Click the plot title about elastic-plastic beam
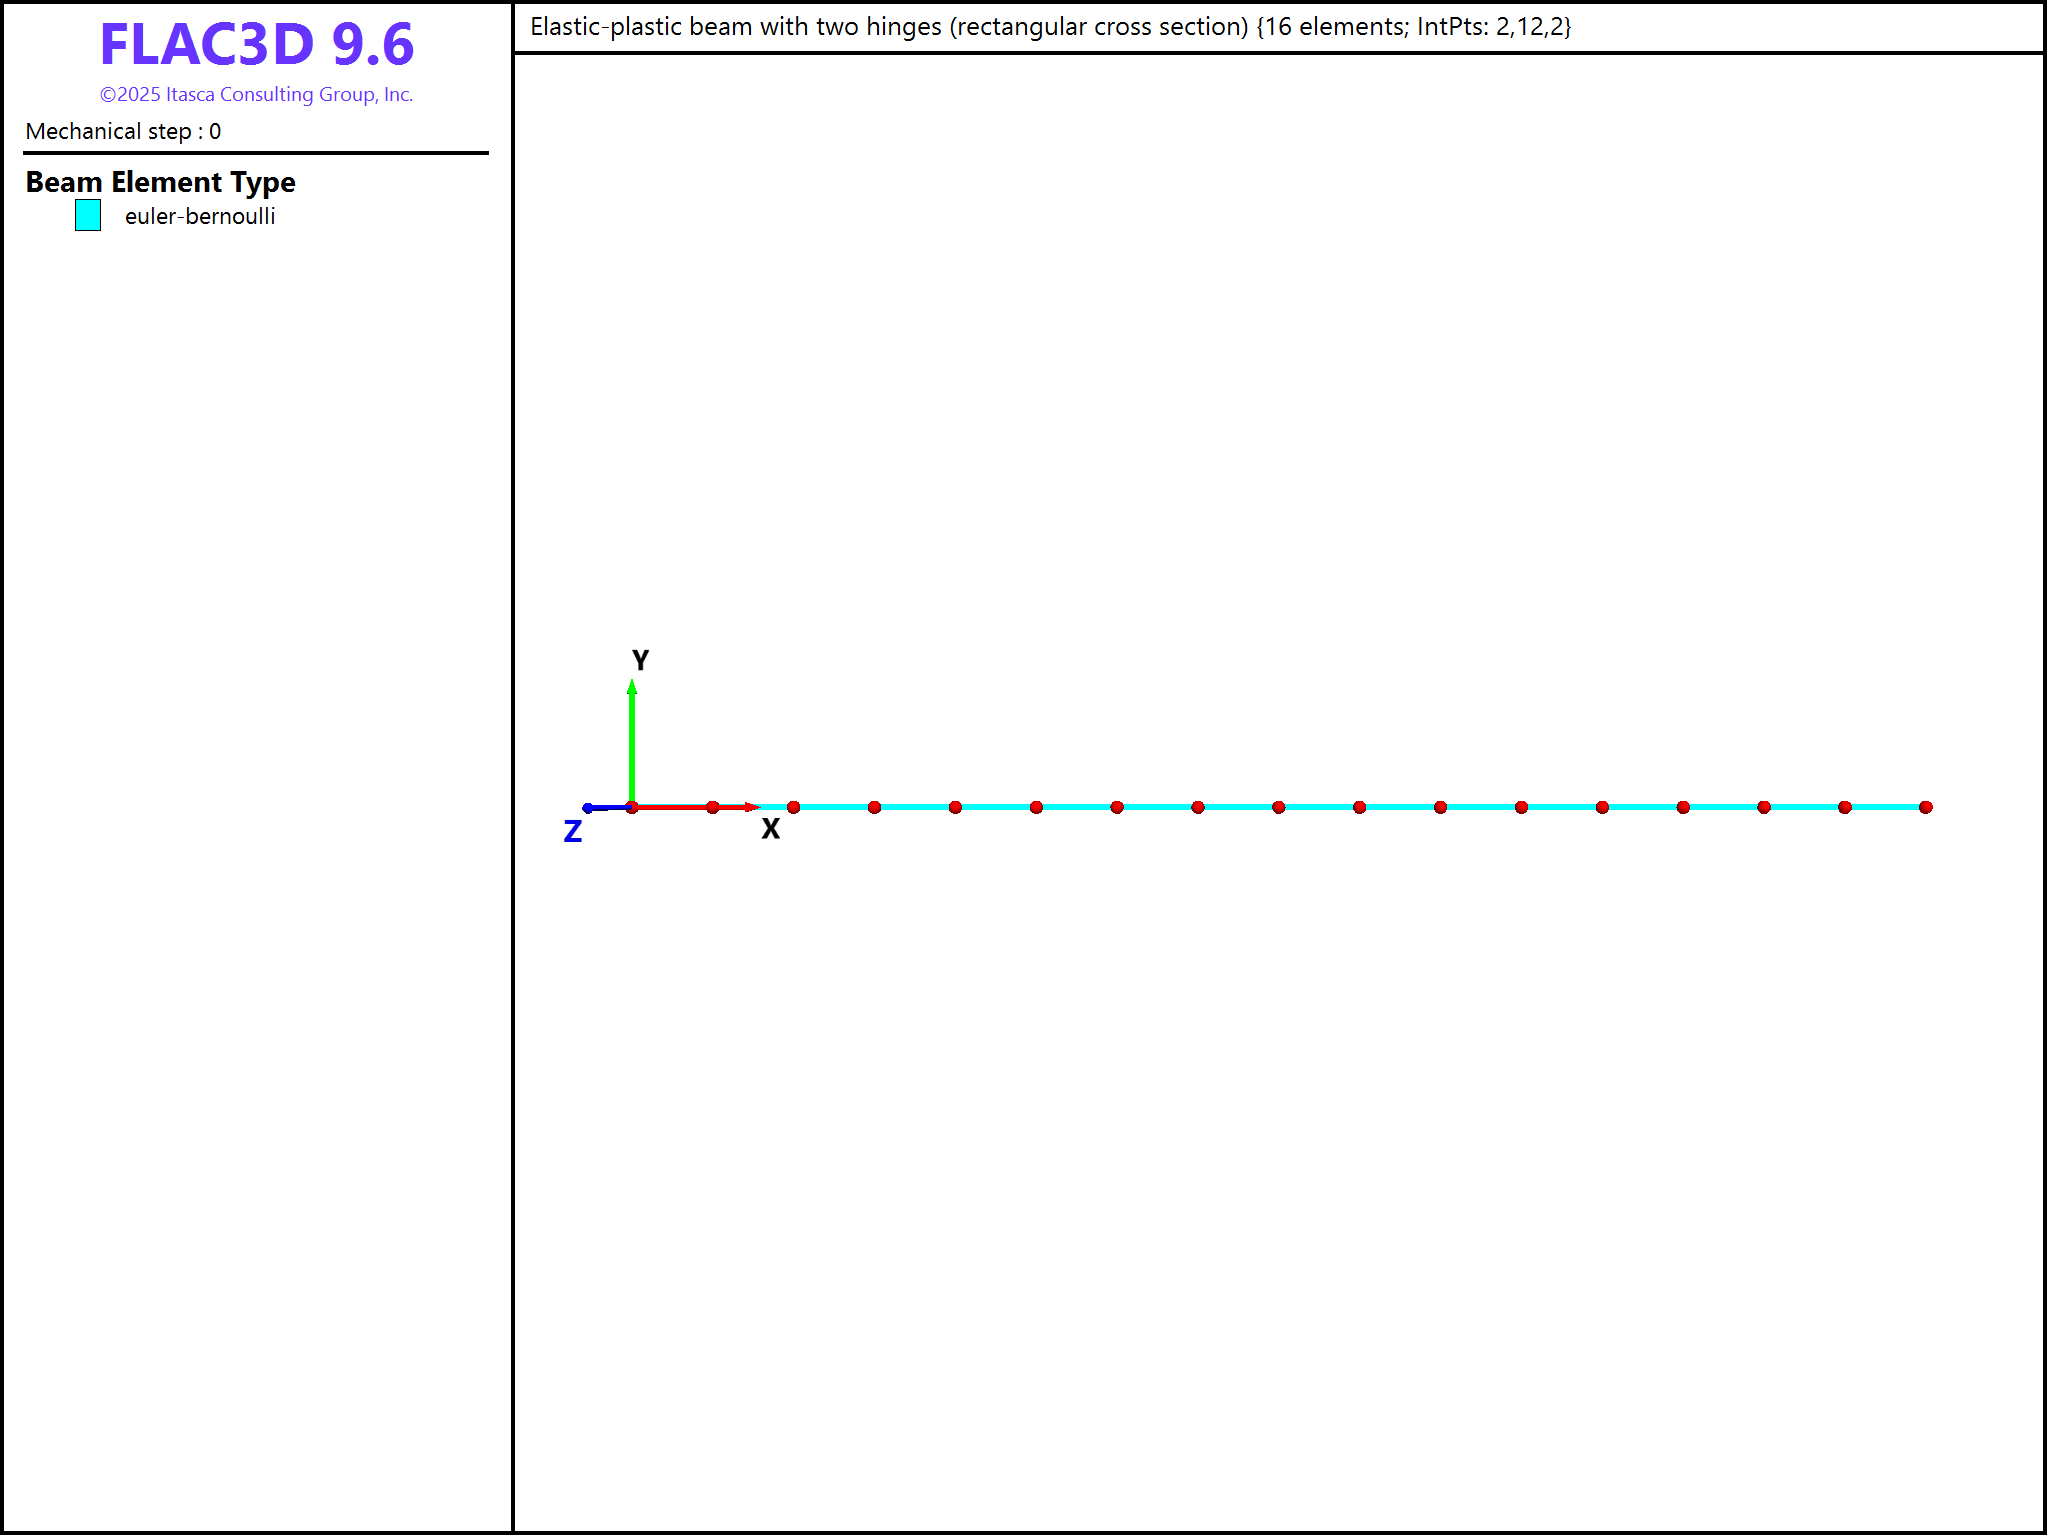The width and height of the screenshot is (2048, 1536). coord(1050,27)
